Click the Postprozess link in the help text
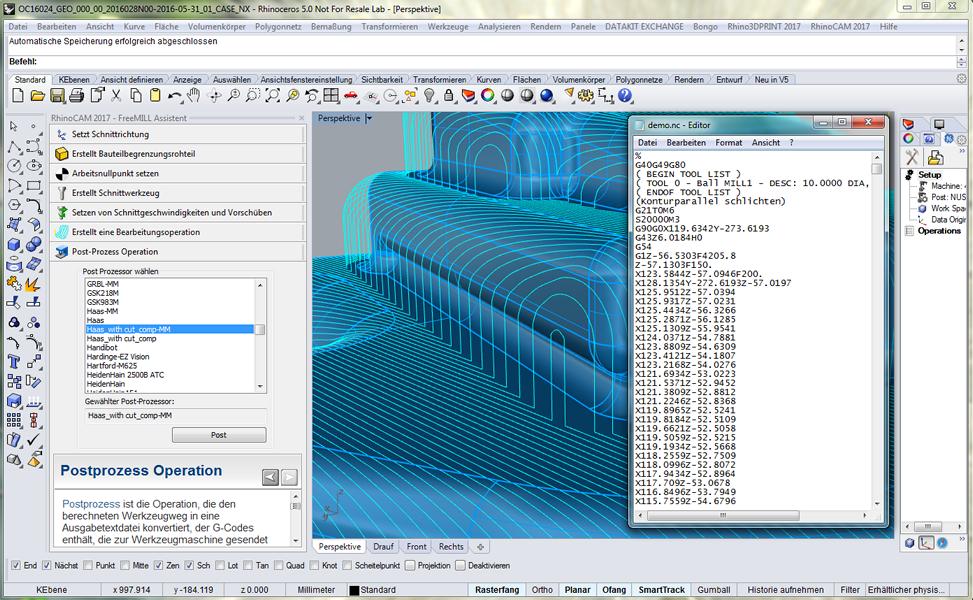The width and height of the screenshot is (973, 600). click(91, 504)
